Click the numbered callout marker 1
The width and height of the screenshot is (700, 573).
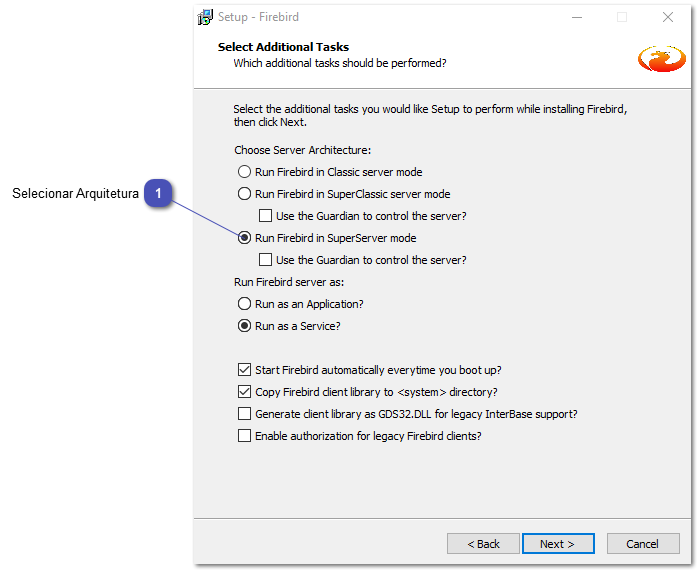point(159,194)
